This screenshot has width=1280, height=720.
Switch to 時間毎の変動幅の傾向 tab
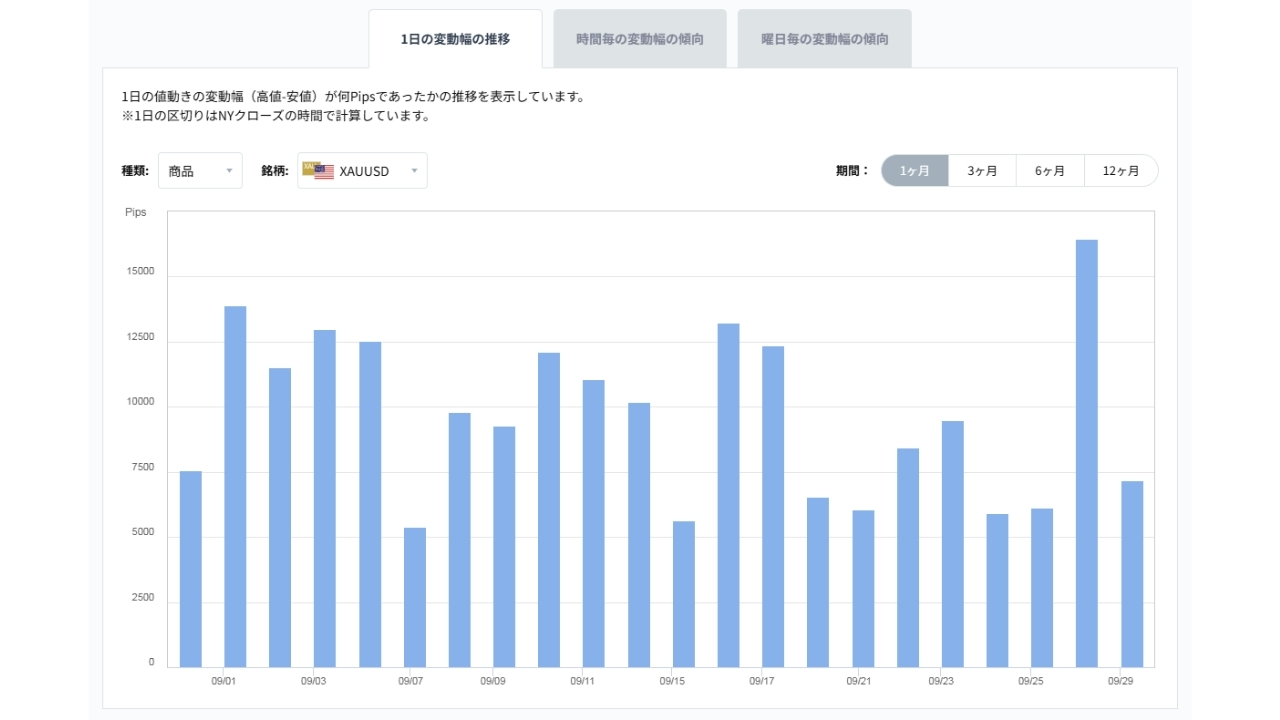pos(640,39)
